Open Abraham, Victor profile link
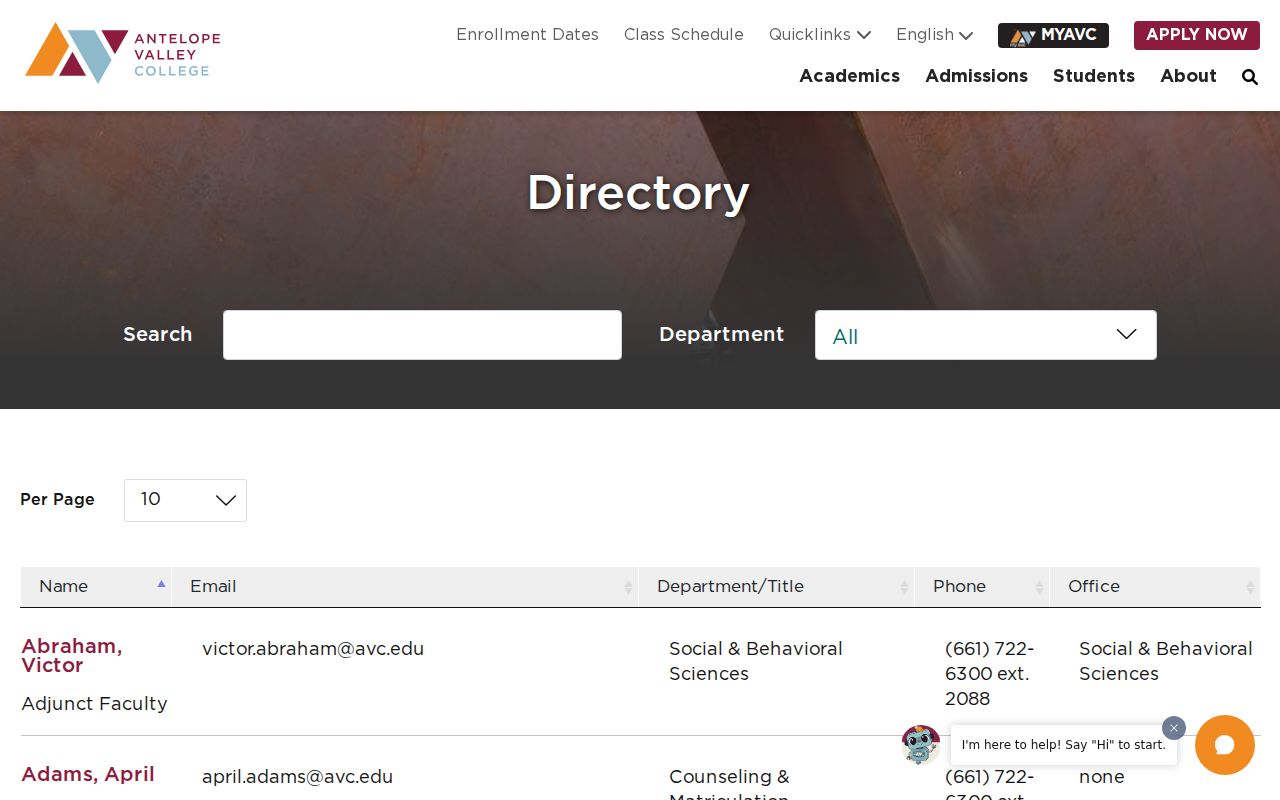The width and height of the screenshot is (1280, 800). click(72, 656)
